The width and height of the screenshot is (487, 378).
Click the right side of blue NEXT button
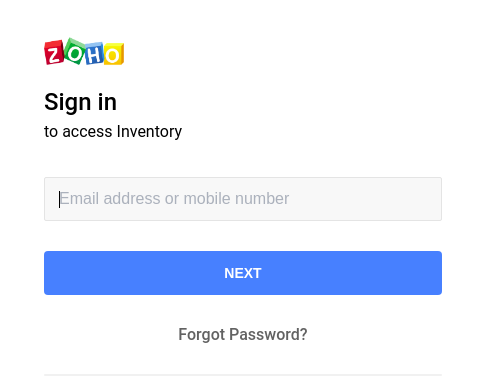400,273
